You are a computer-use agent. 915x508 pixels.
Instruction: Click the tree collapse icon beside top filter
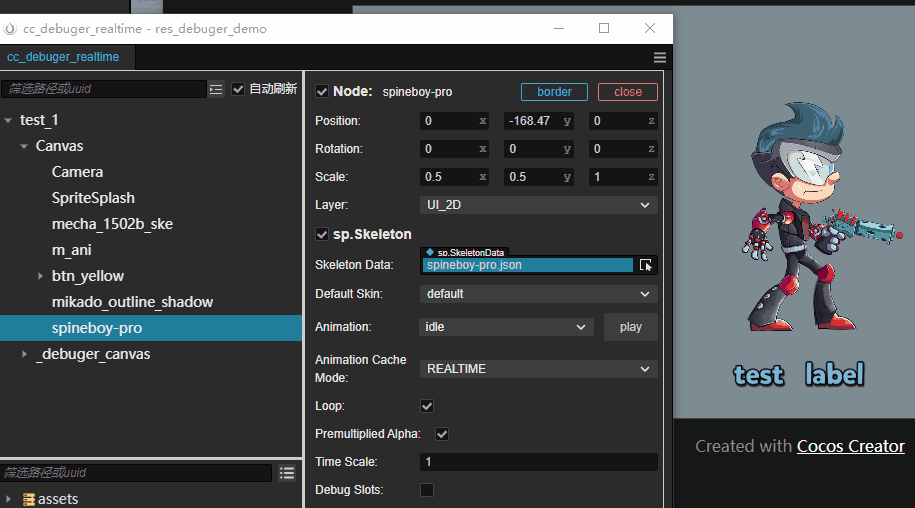coord(216,89)
